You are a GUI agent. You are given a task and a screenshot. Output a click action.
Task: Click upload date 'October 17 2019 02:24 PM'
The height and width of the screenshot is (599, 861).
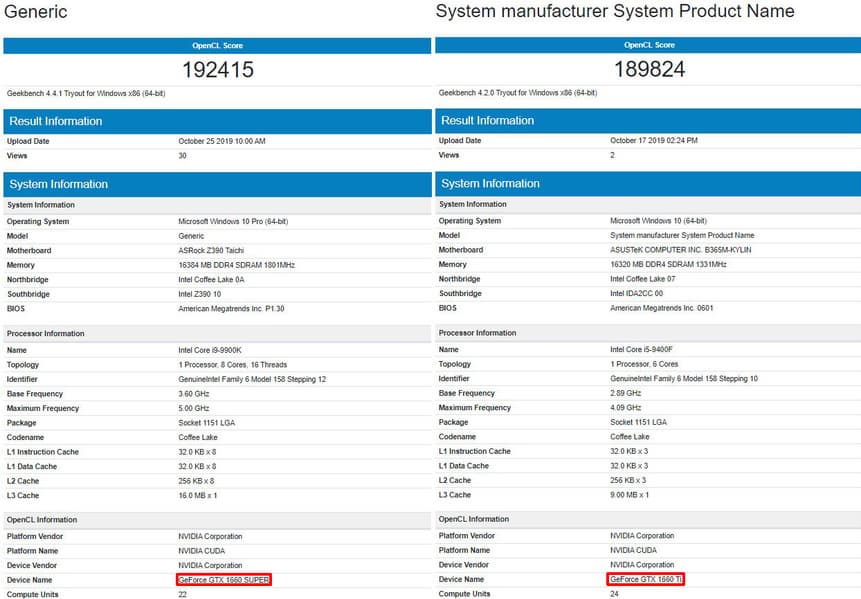[654, 141]
